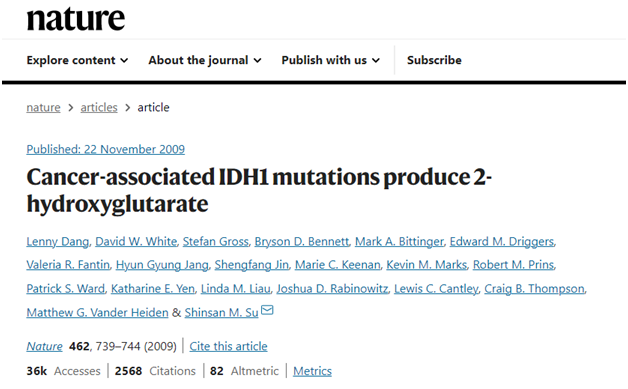View author Bryson D. Bennett
628x389 pixels.
302,242
